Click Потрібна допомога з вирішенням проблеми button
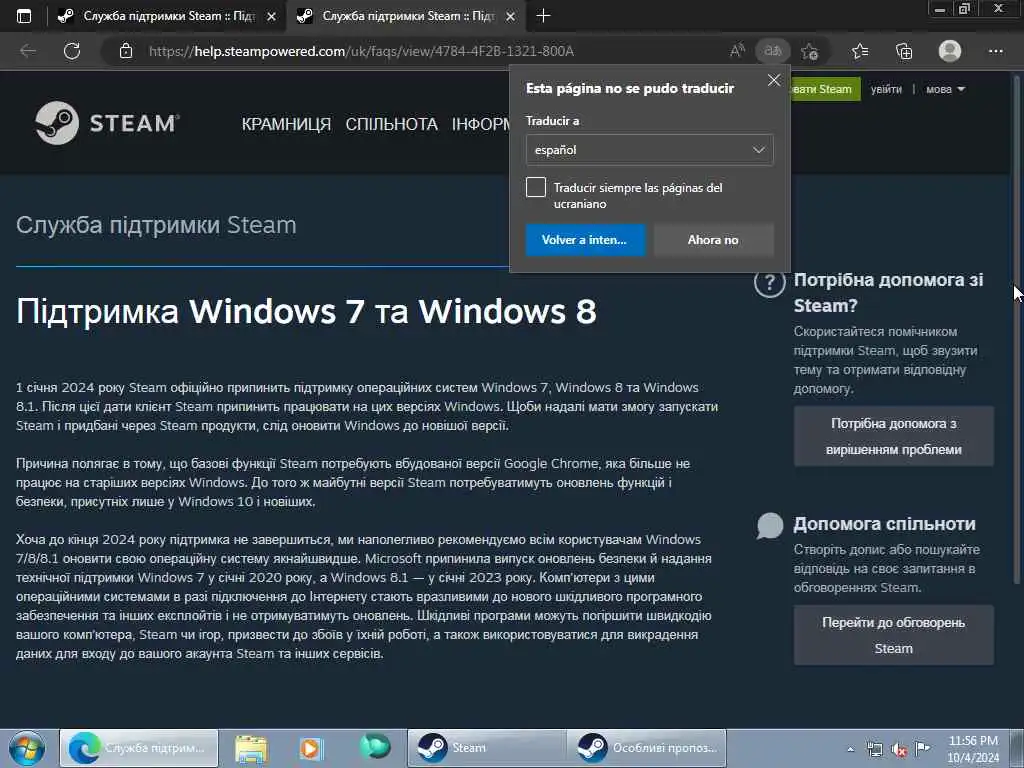The height and width of the screenshot is (768, 1024). tap(893, 436)
